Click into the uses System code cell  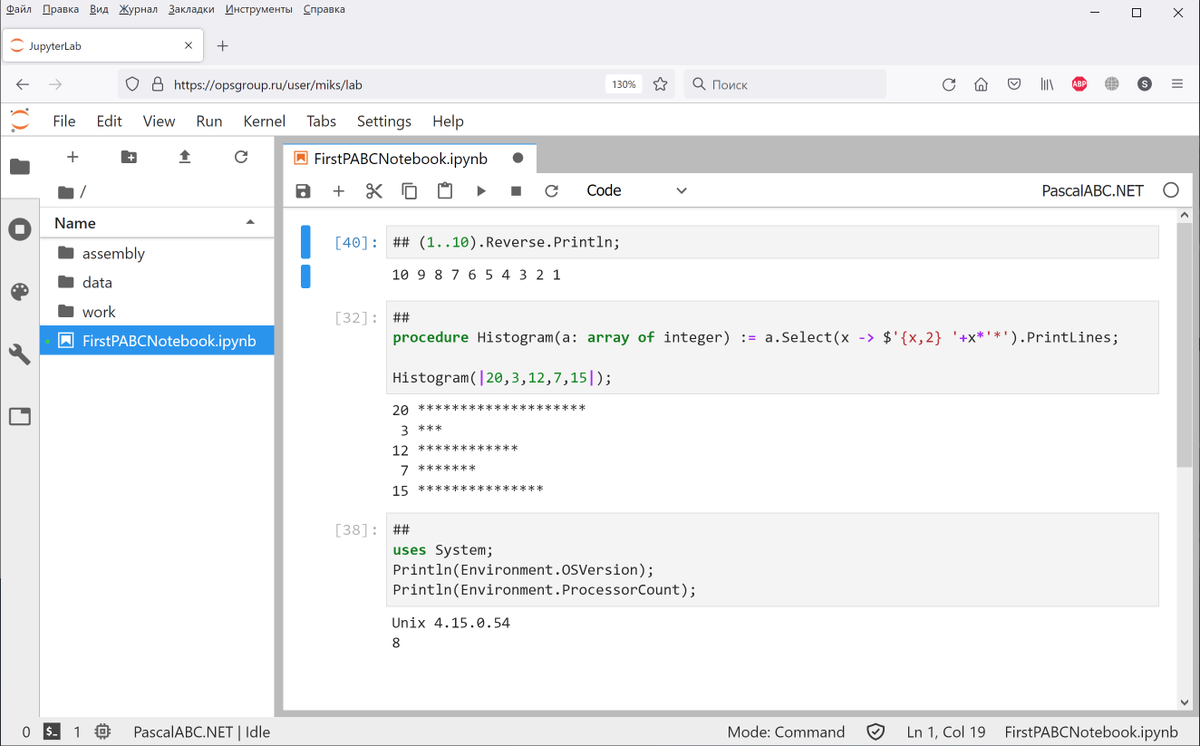[772, 559]
